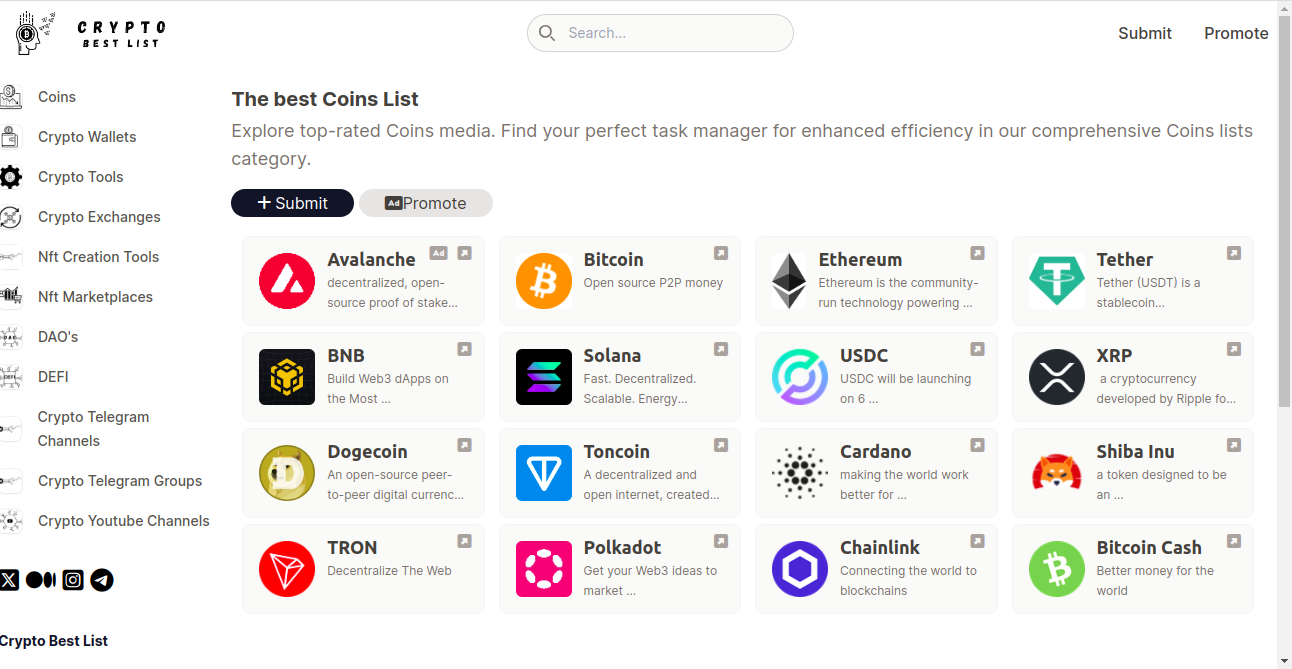Open the Cardano card title

click(x=876, y=452)
